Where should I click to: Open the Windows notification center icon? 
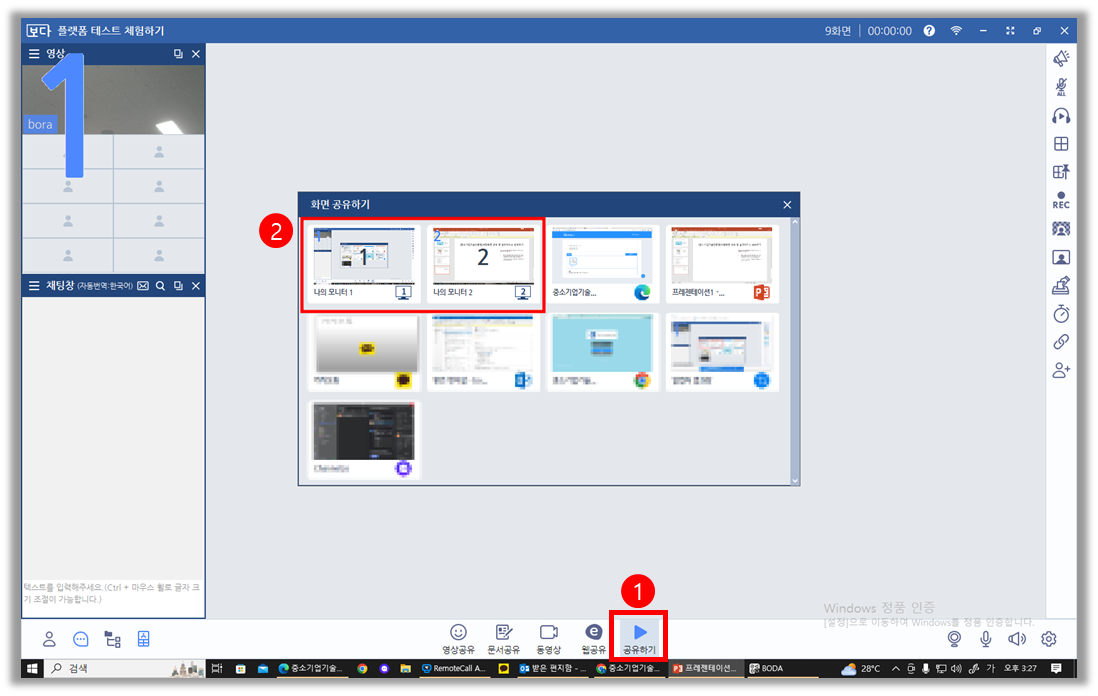(1056, 669)
